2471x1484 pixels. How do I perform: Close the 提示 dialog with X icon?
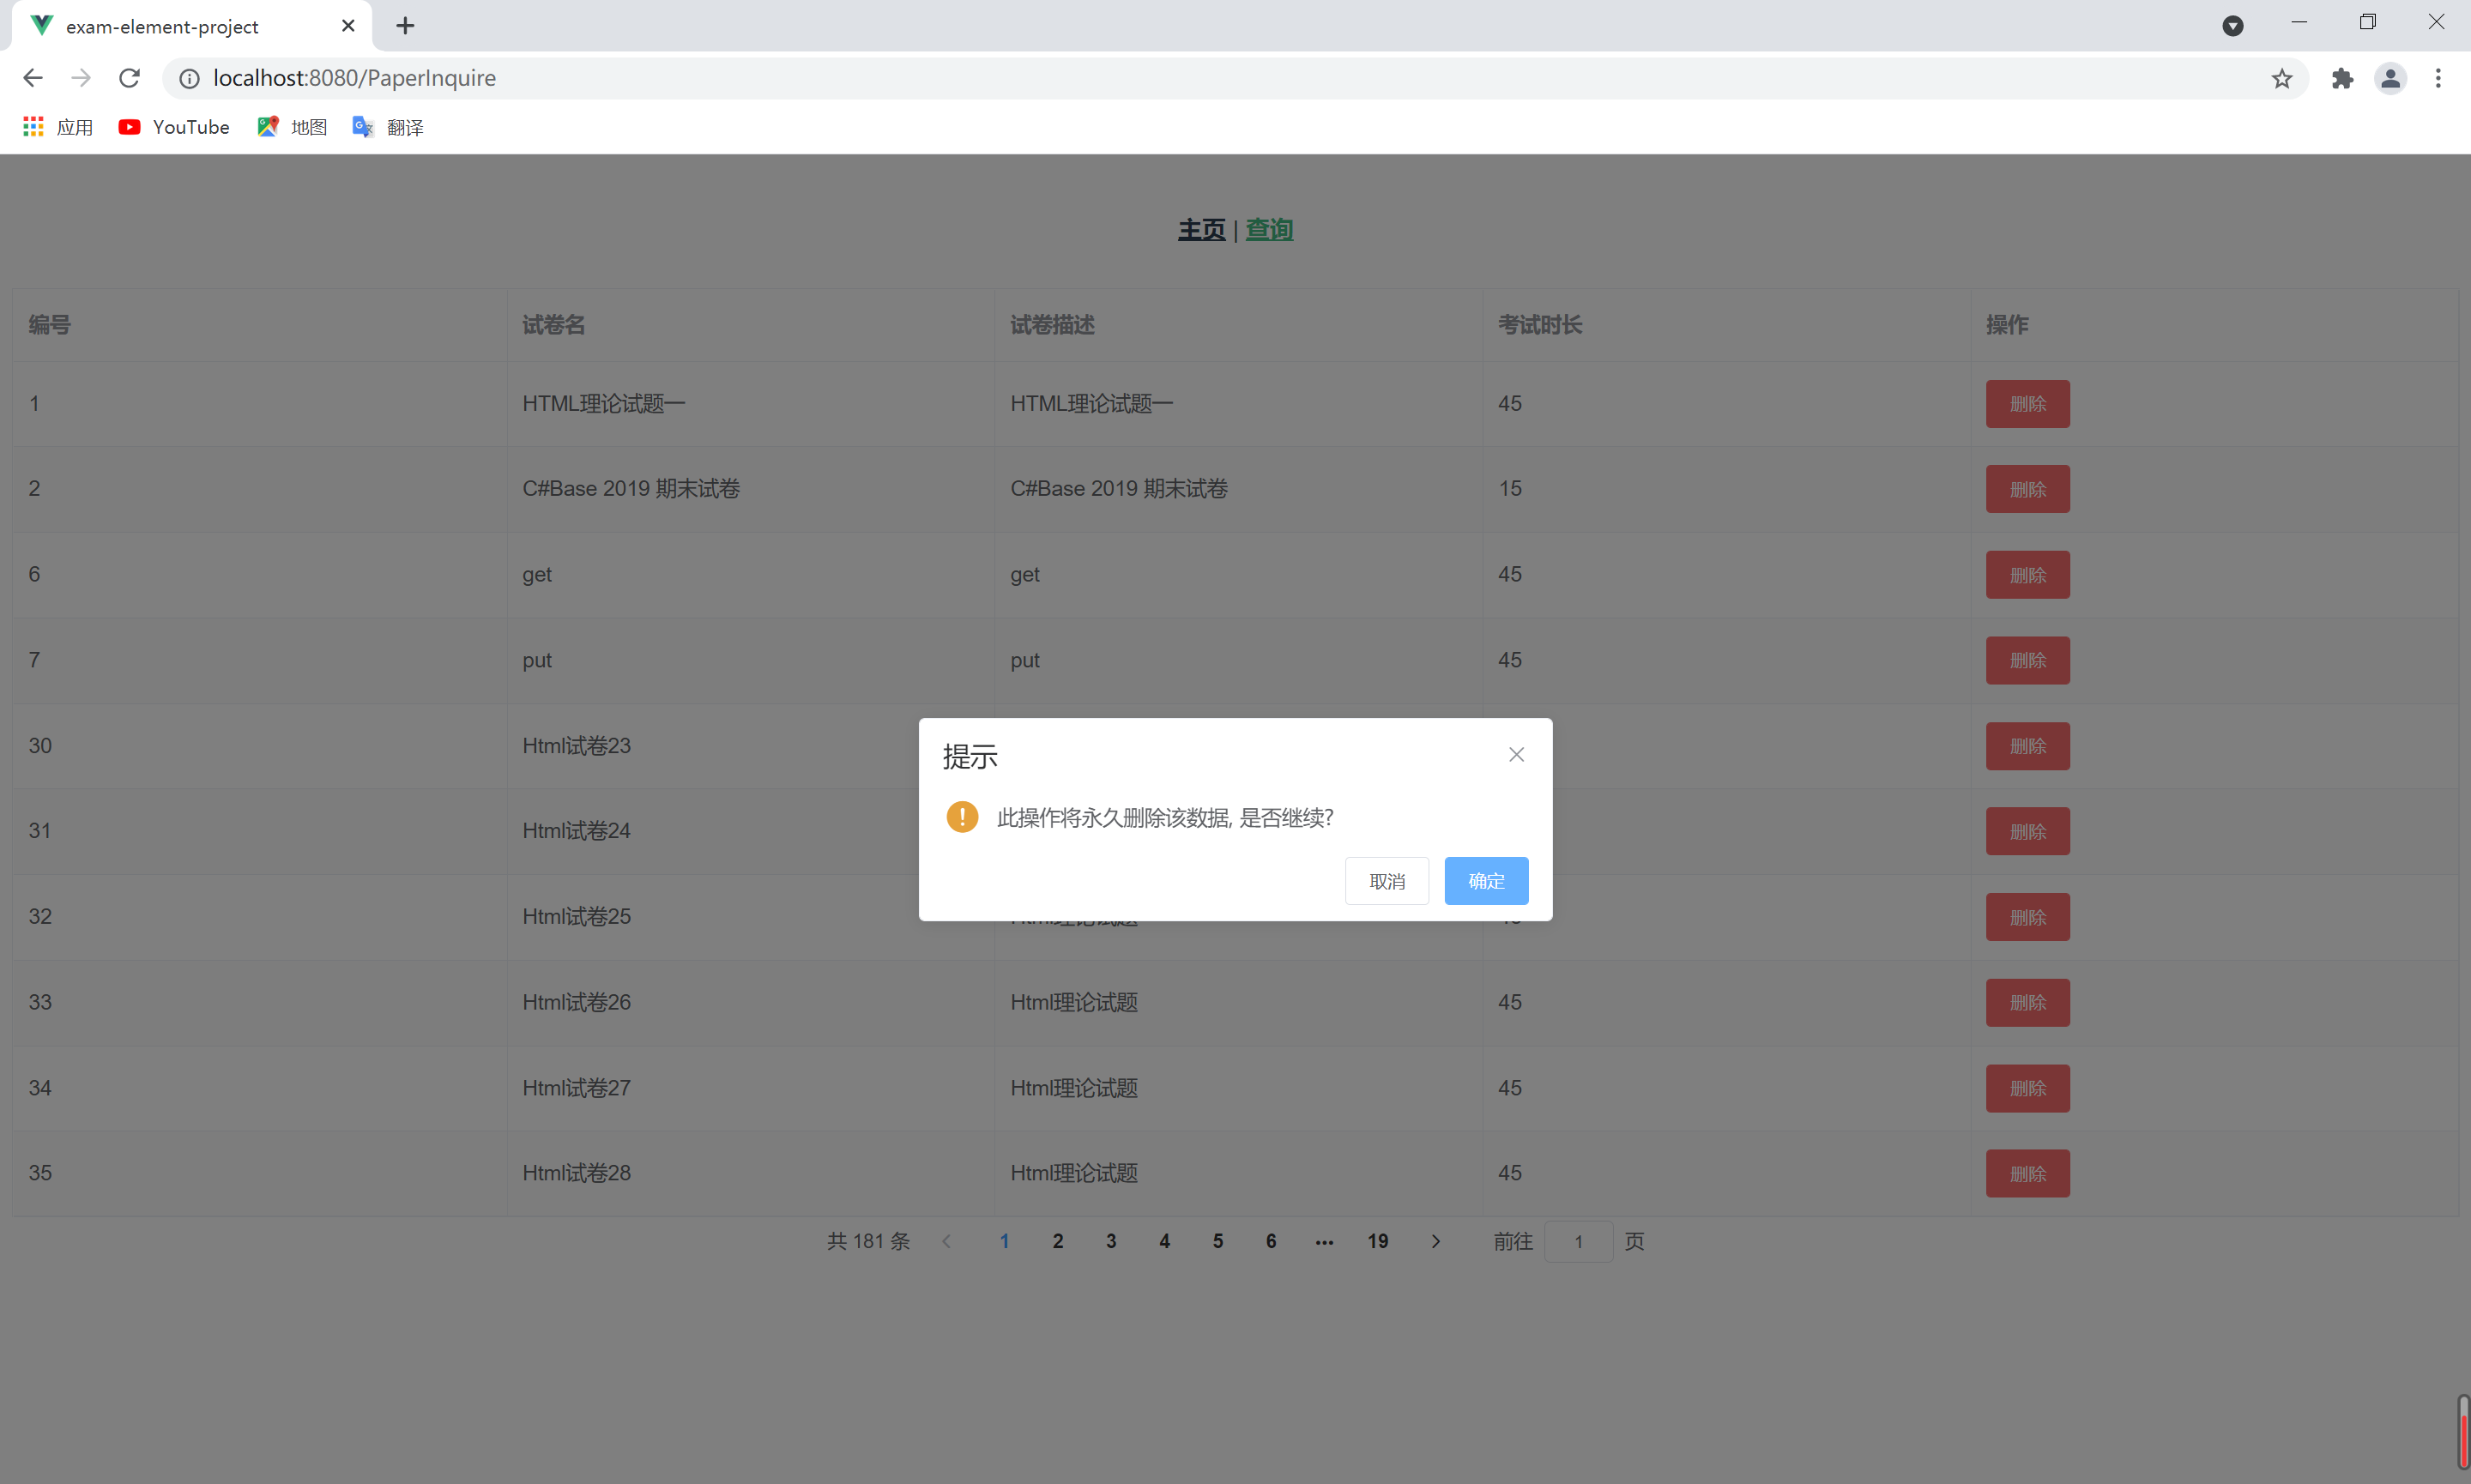click(1516, 755)
